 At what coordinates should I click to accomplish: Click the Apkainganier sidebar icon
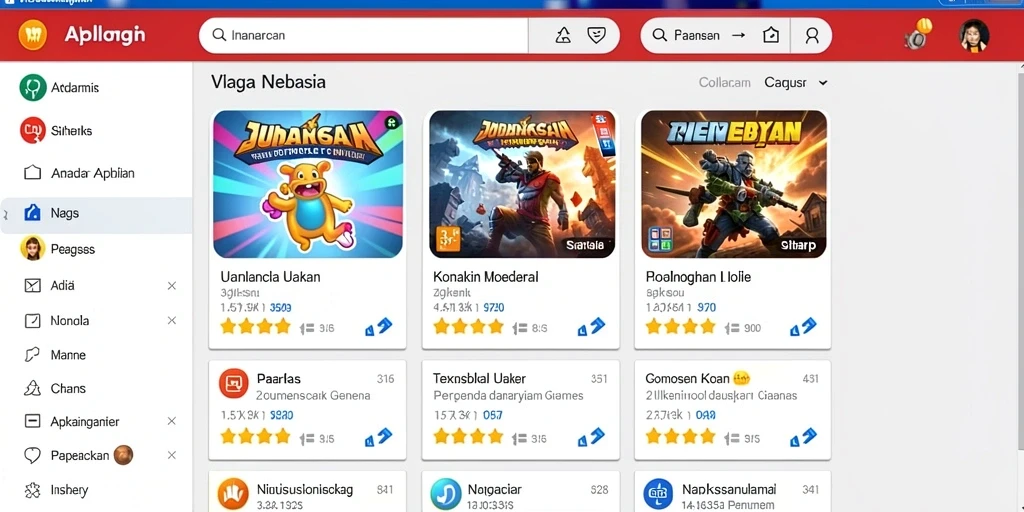coord(32,421)
